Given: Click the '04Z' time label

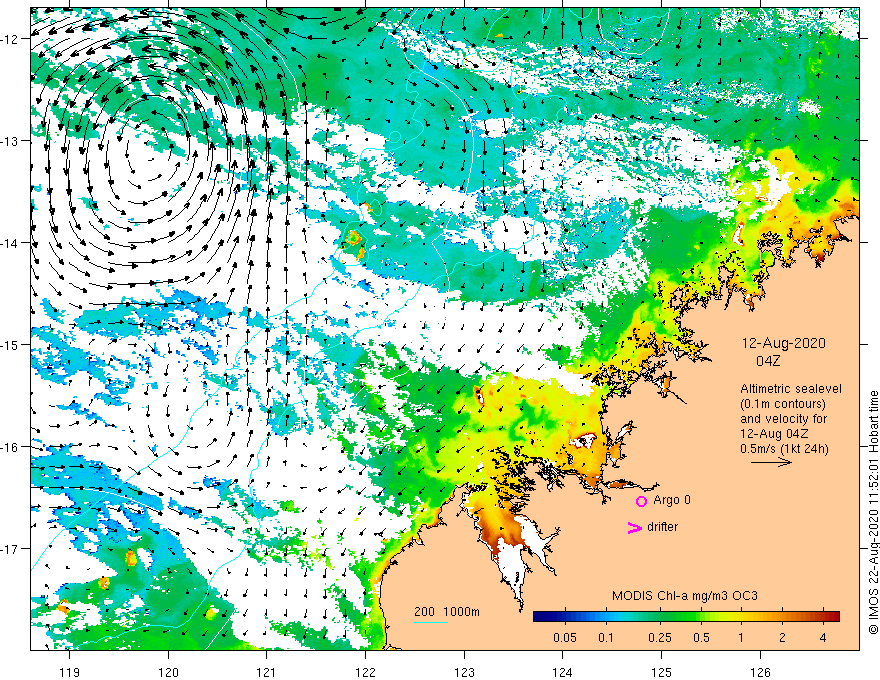Looking at the screenshot, I should [768, 361].
